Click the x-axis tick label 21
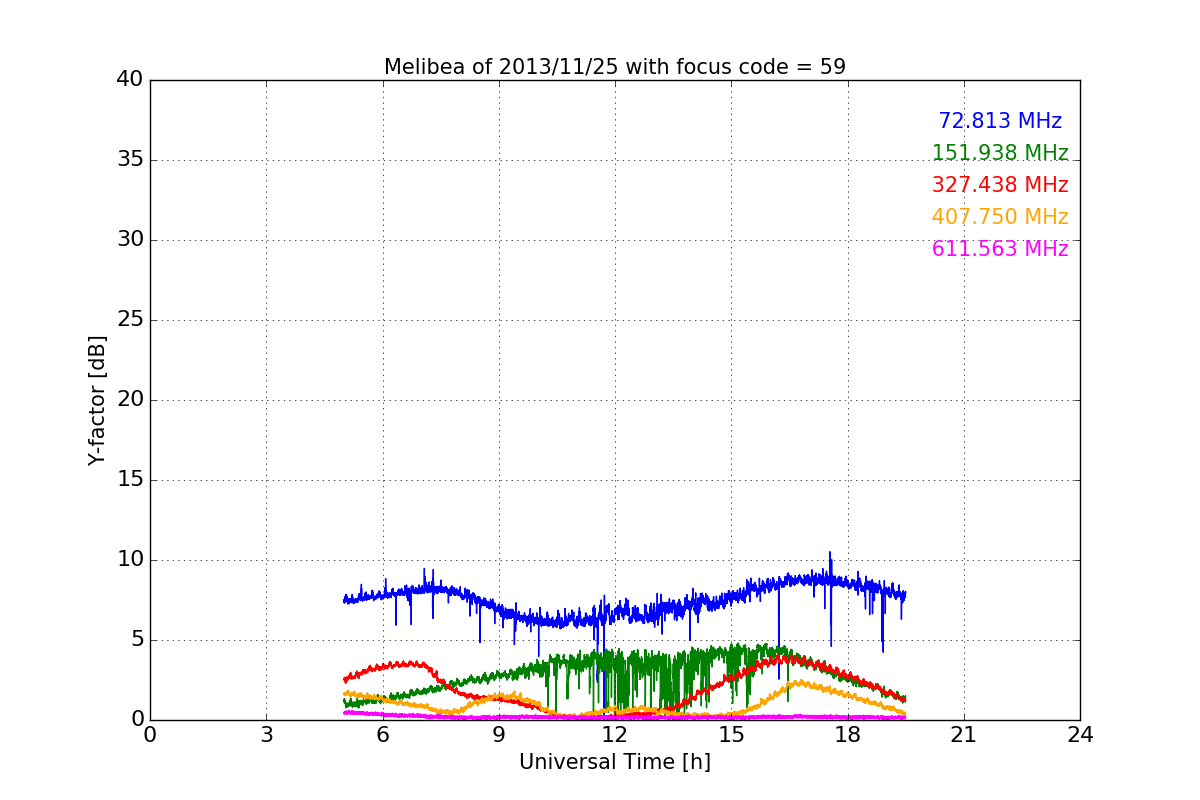 point(964,735)
